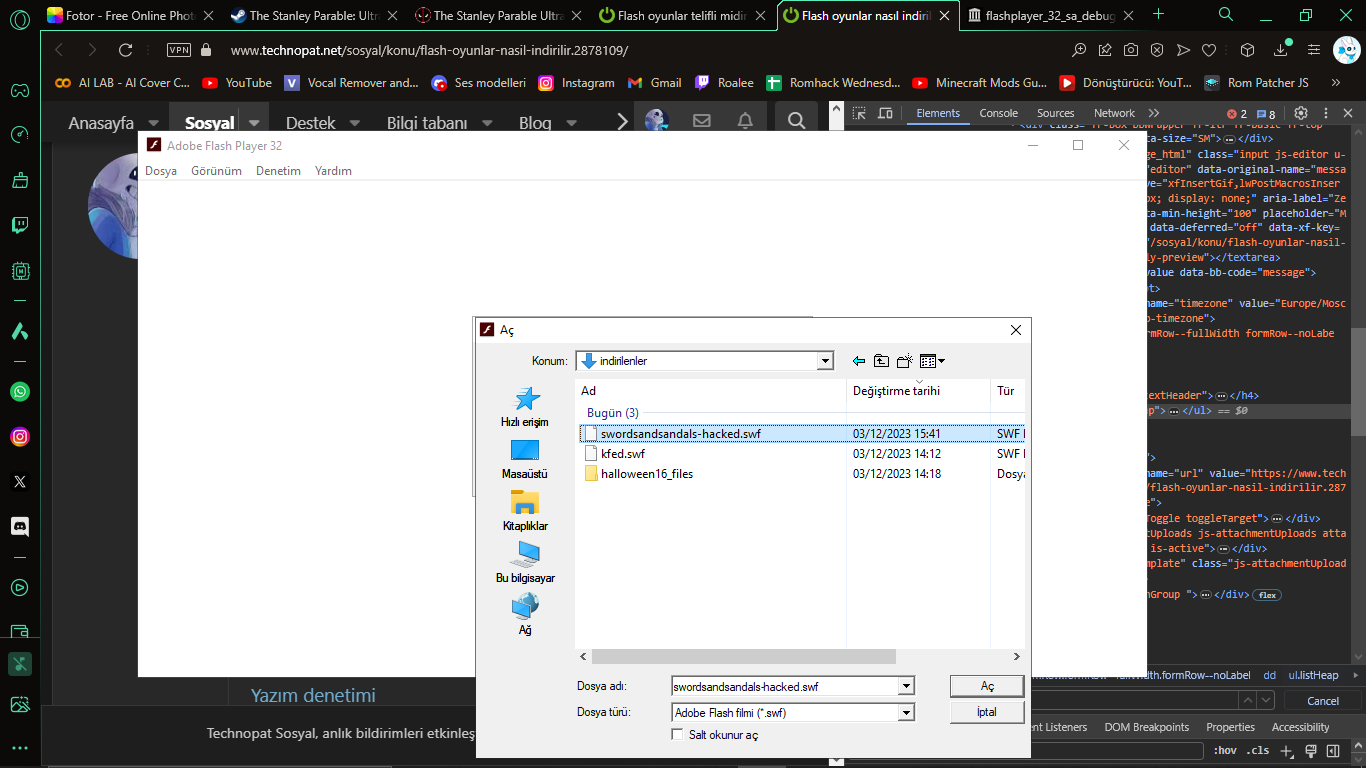Open browser downloads icon

tap(1282, 50)
